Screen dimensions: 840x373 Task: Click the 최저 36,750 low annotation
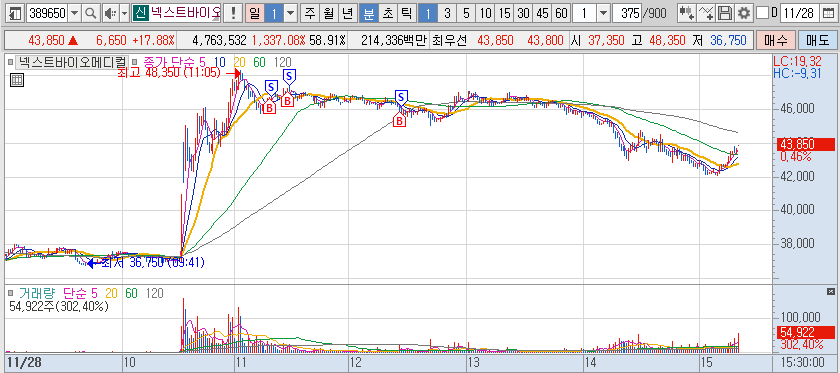153,263
